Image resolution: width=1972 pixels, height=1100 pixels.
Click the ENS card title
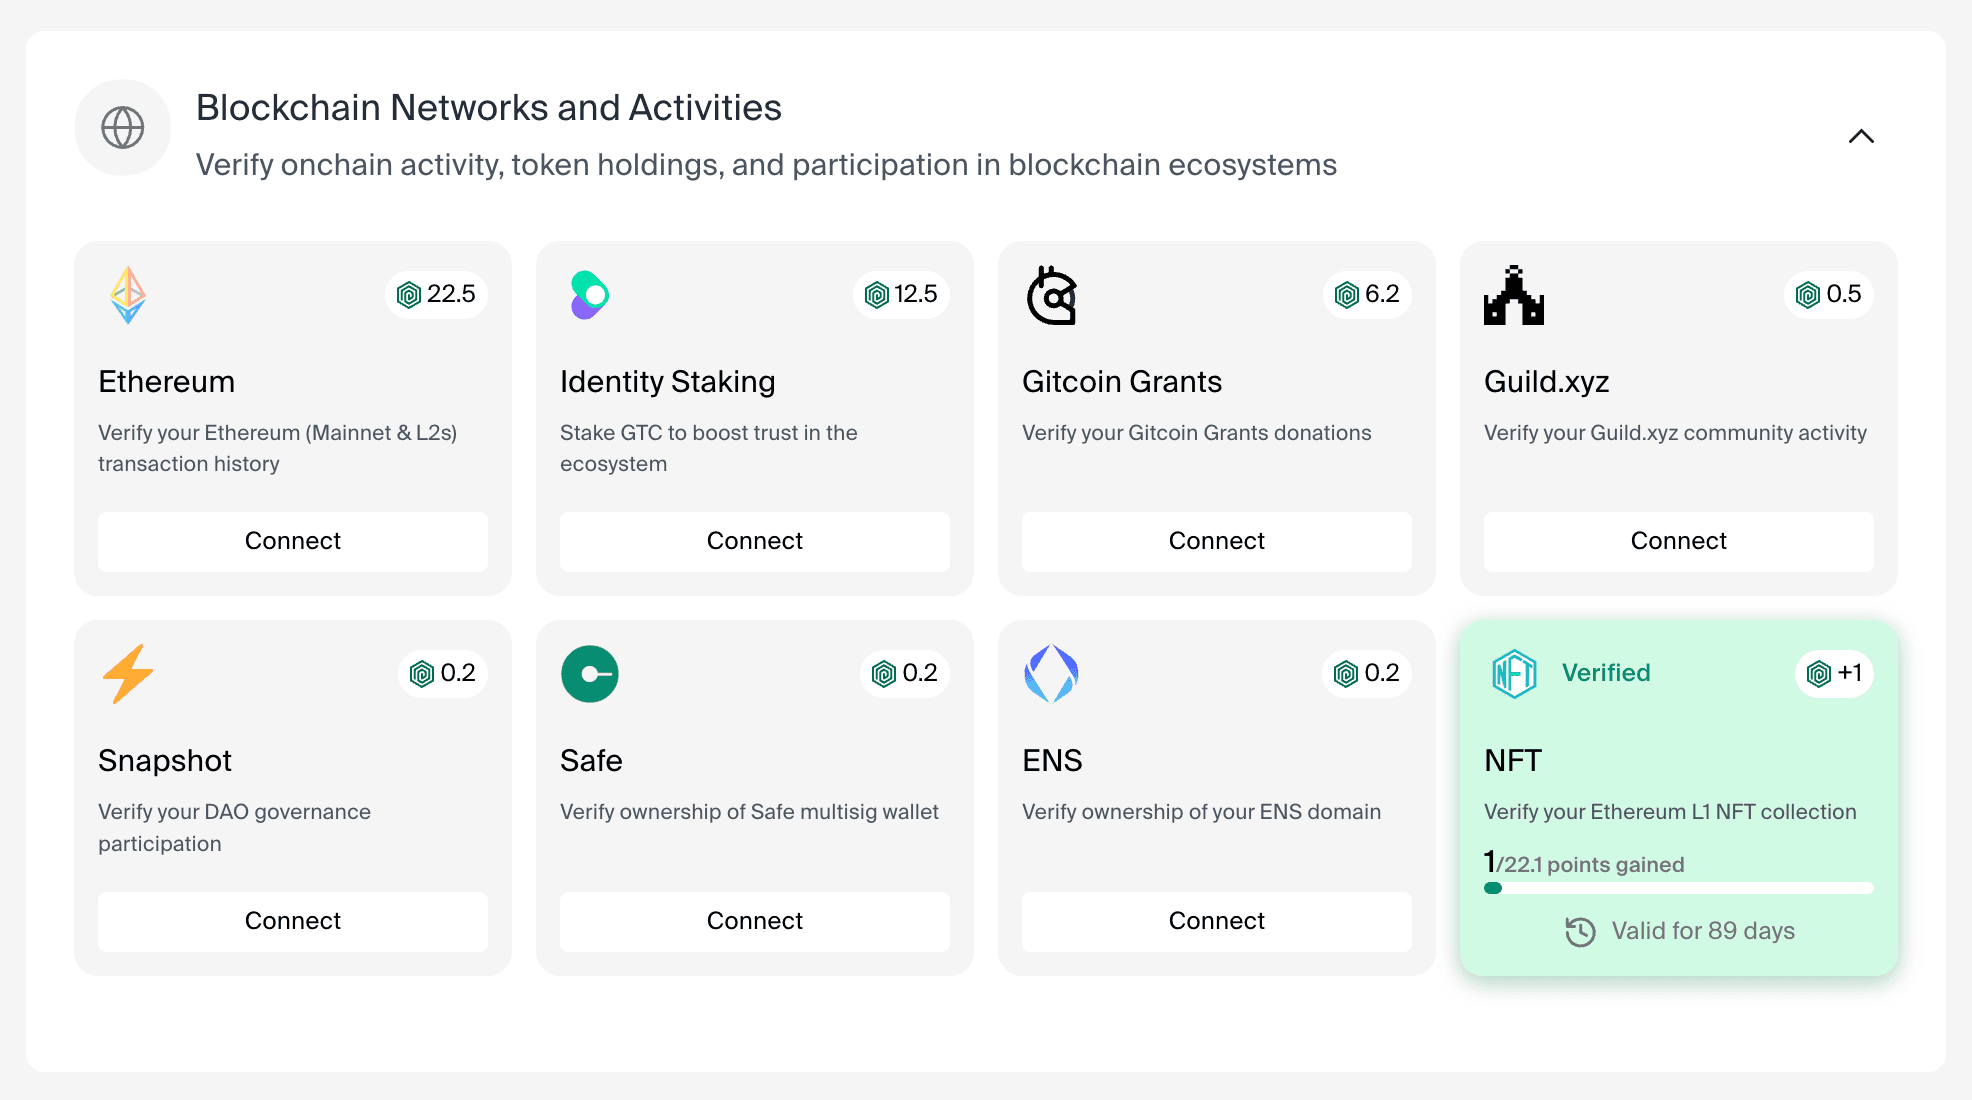[x=1052, y=761]
